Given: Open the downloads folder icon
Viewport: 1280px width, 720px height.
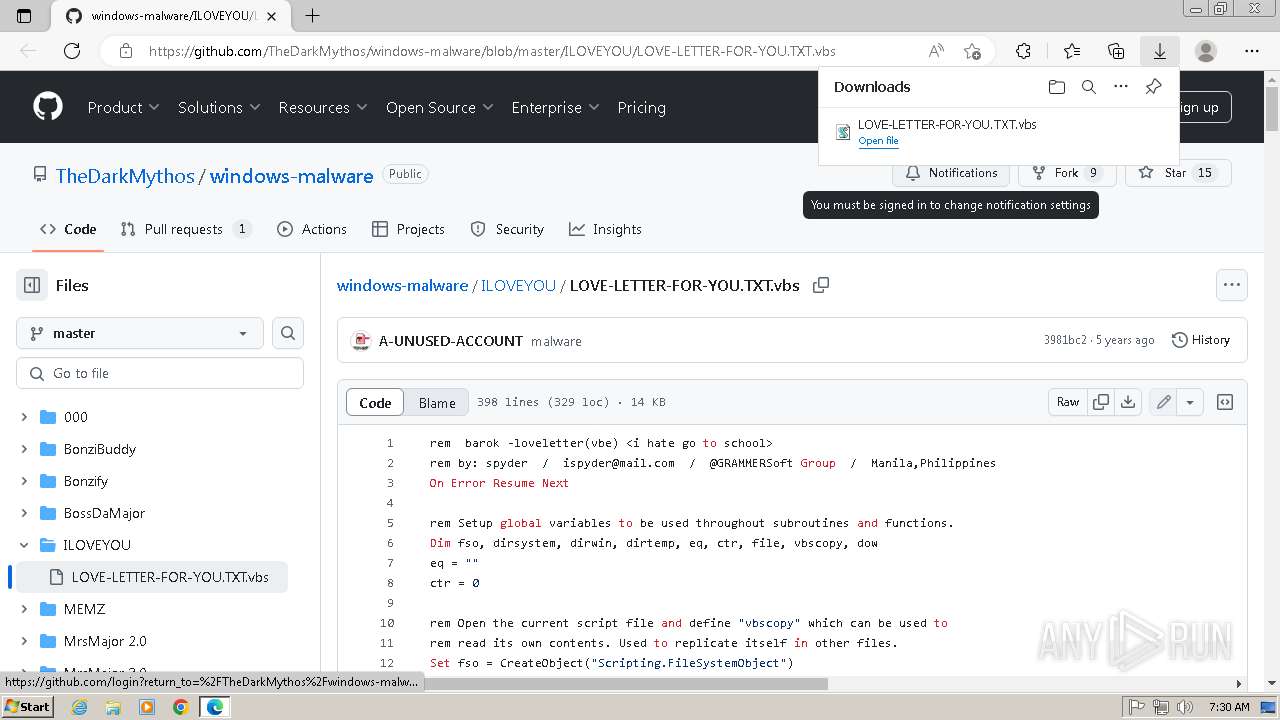Looking at the screenshot, I should tap(1057, 87).
